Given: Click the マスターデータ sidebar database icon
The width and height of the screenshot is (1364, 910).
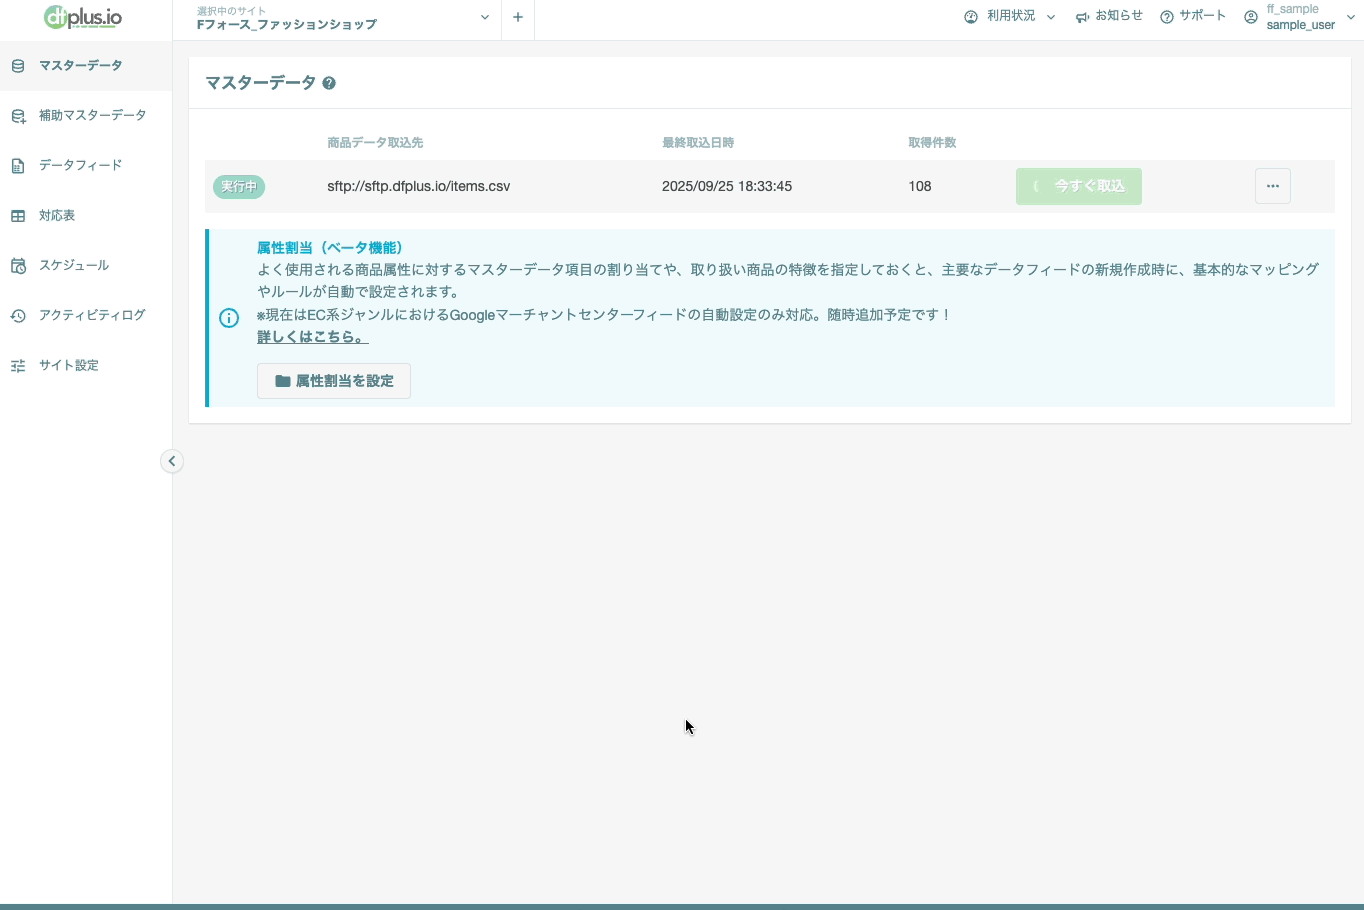Looking at the screenshot, I should (x=18, y=66).
